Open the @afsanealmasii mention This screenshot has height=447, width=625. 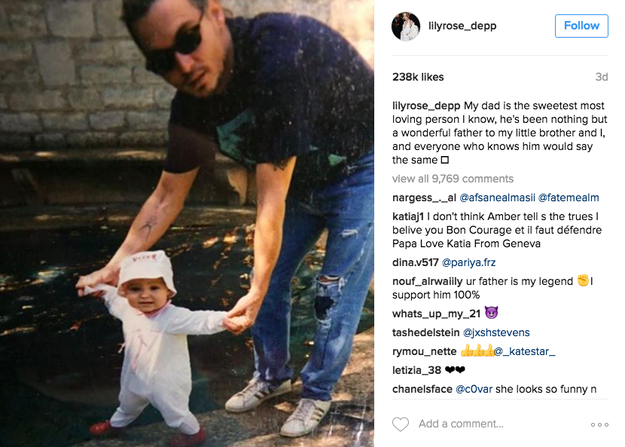(x=497, y=197)
